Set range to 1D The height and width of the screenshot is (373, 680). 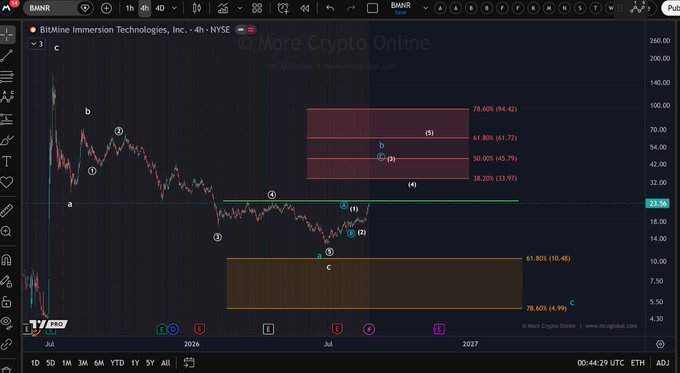(35, 363)
